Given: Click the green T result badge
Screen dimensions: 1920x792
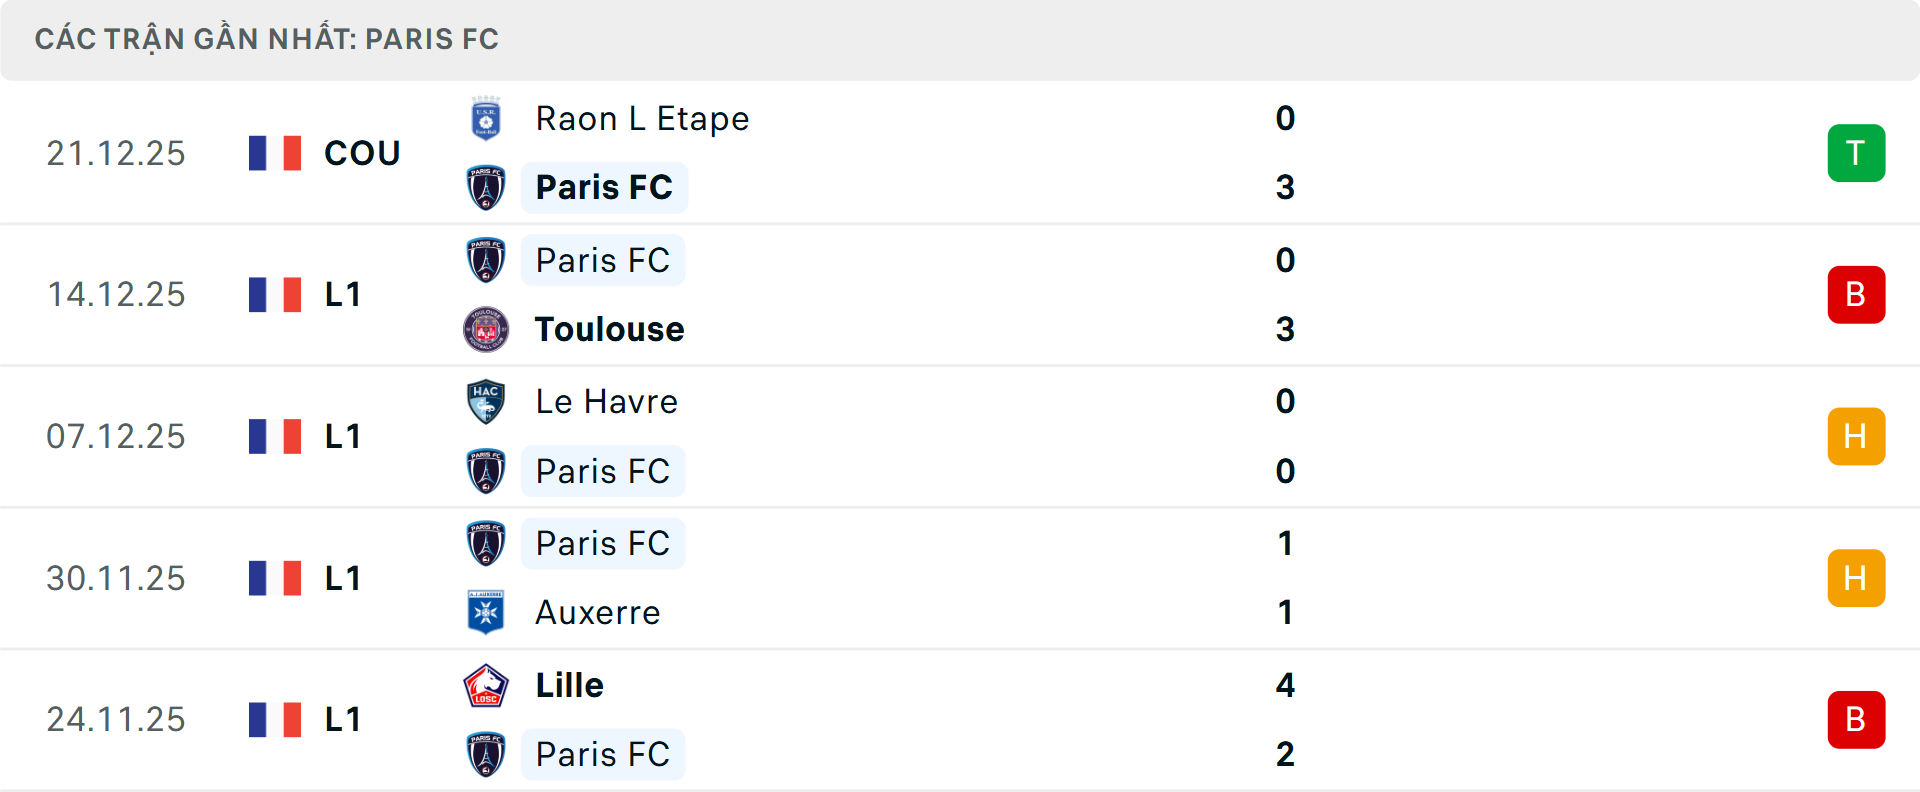Looking at the screenshot, I should click(x=1856, y=153).
